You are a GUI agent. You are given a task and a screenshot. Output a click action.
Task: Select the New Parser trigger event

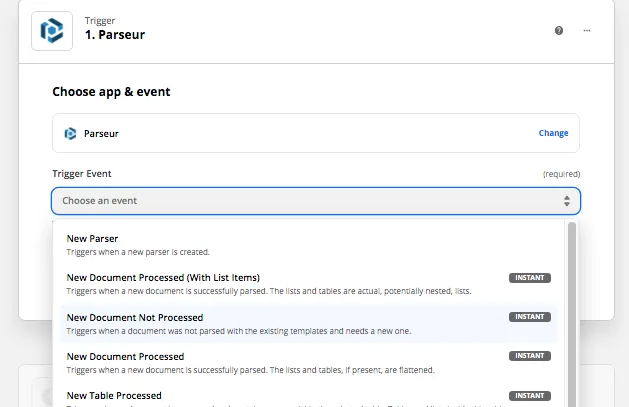tap(92, 239)
